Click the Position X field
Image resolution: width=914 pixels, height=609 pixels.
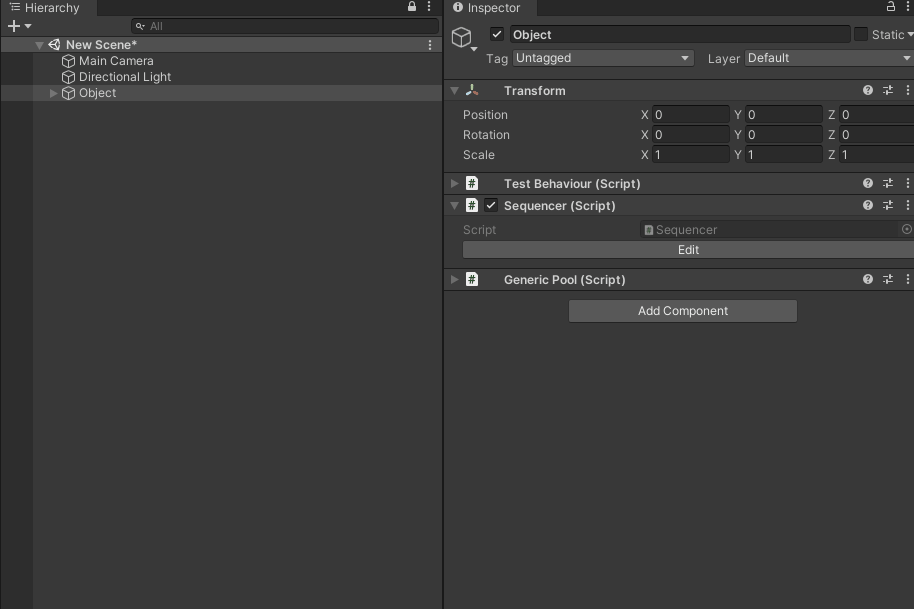[x=690, y=115]
